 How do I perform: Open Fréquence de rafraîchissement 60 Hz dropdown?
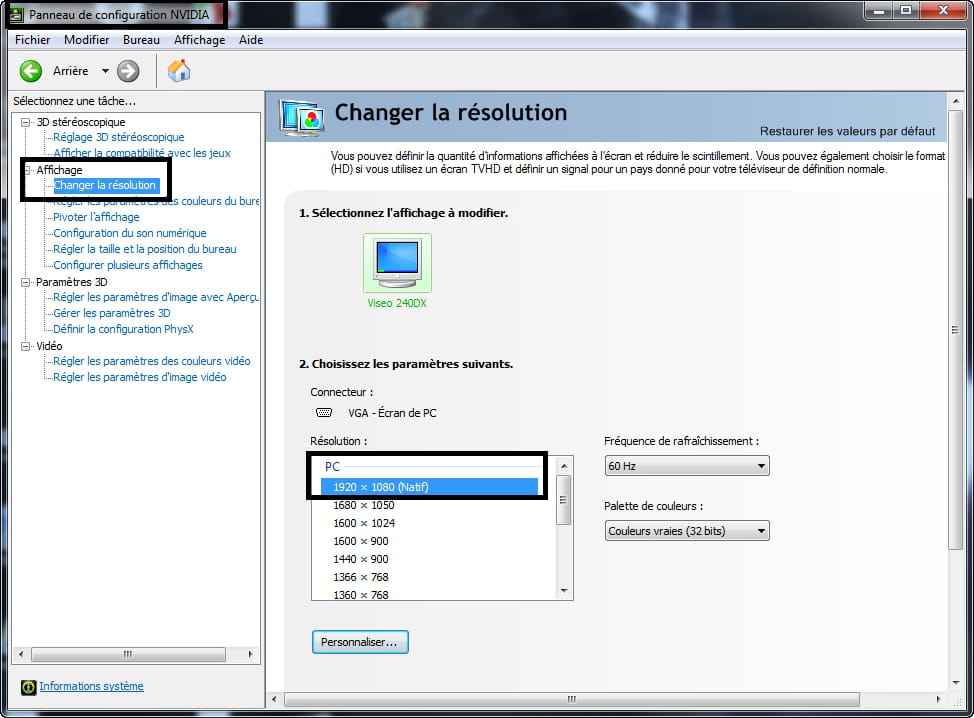pyautogui.click(x=687, y=466)
